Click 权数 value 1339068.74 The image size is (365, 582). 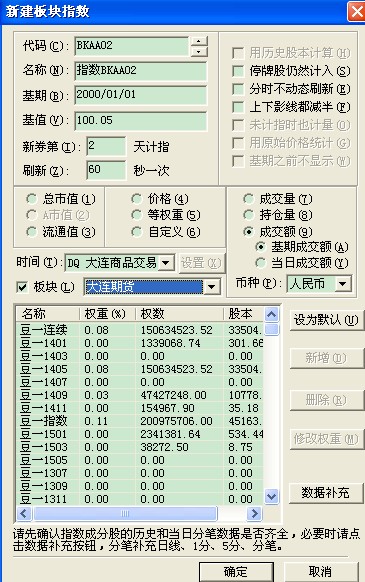tap(170, 343)
